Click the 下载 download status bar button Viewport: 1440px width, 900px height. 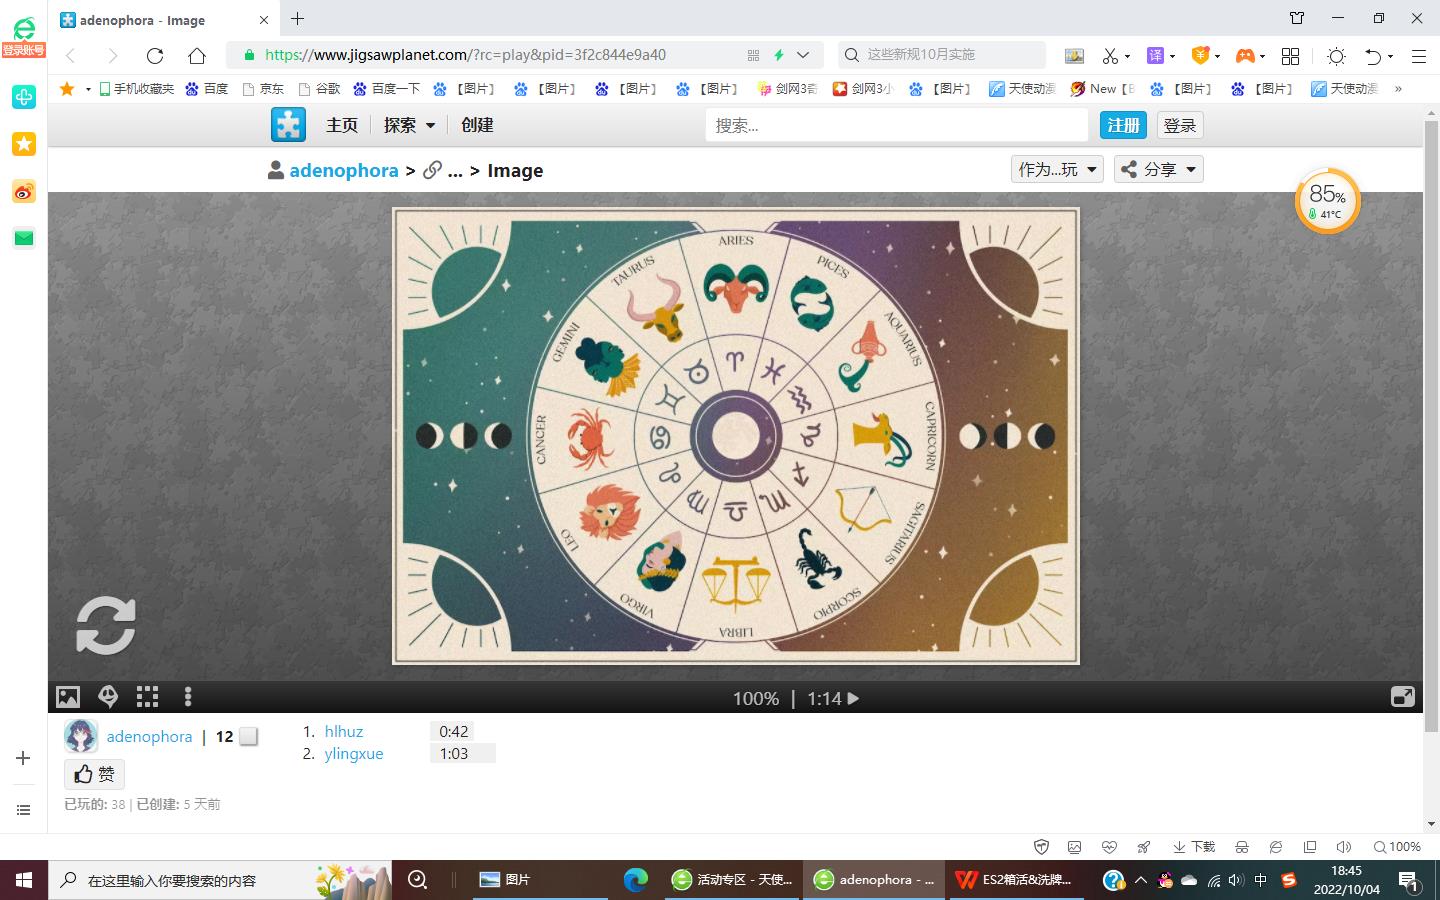coord(1194,847)
